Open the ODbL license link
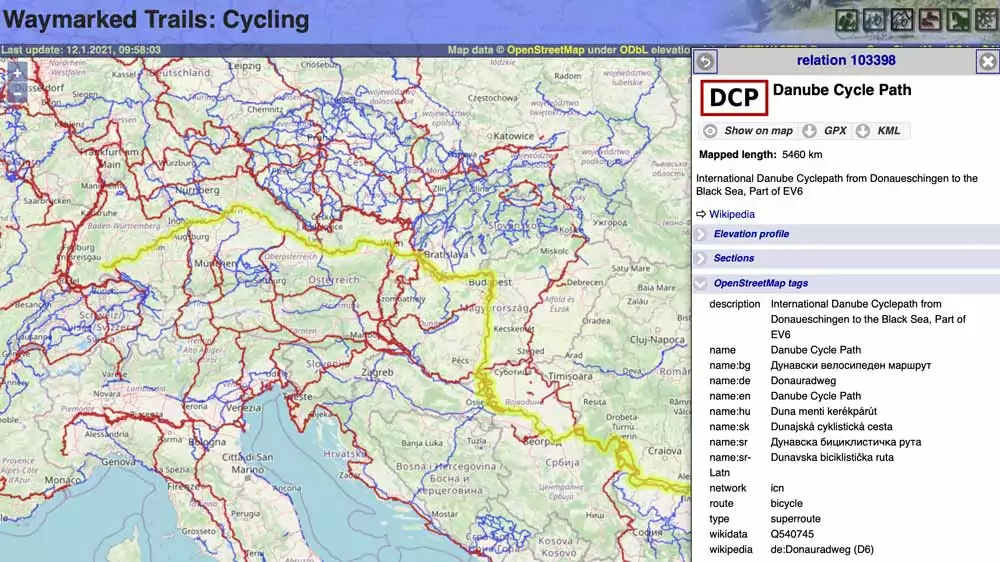This screenshot has width=1000, height=562. pos(633,50)
